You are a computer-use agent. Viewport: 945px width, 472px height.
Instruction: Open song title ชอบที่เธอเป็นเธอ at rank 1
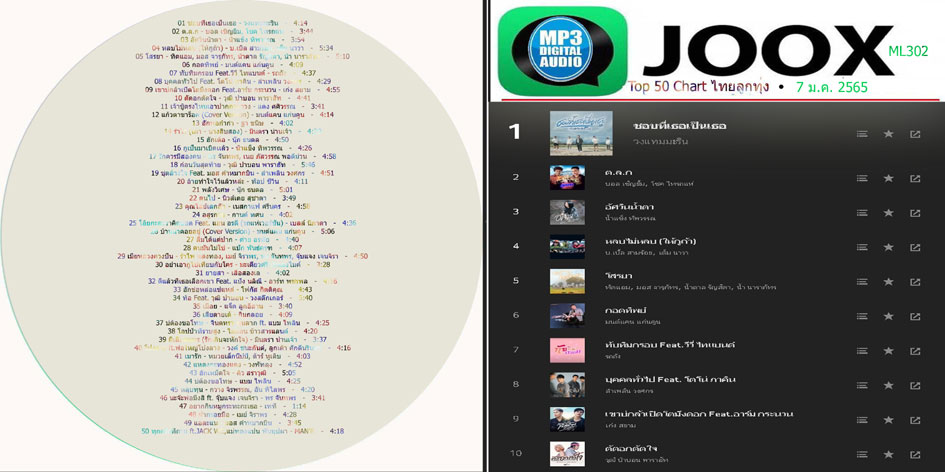[680, 125]
